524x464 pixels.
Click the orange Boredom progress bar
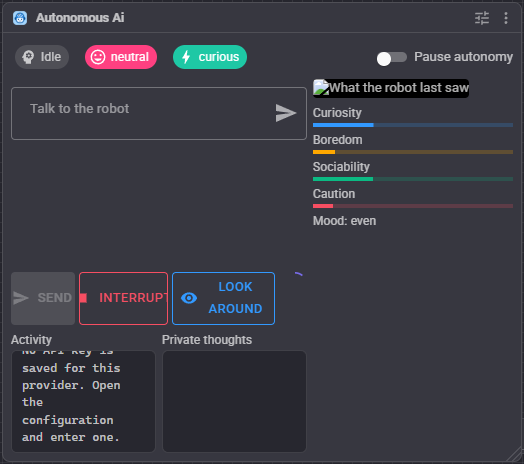pyautogui.click(x=413, y=152)
